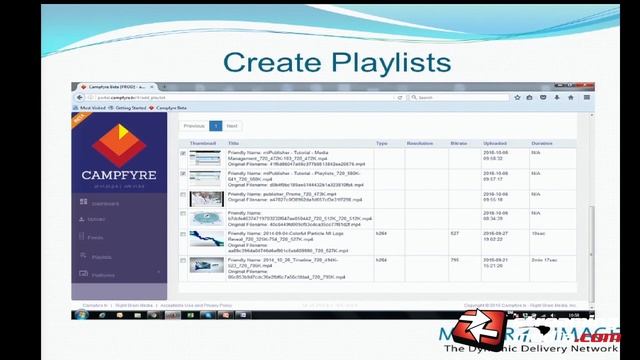Bookmark this page with the star icon
Screen dimensions: 640x360
(517, 98)
